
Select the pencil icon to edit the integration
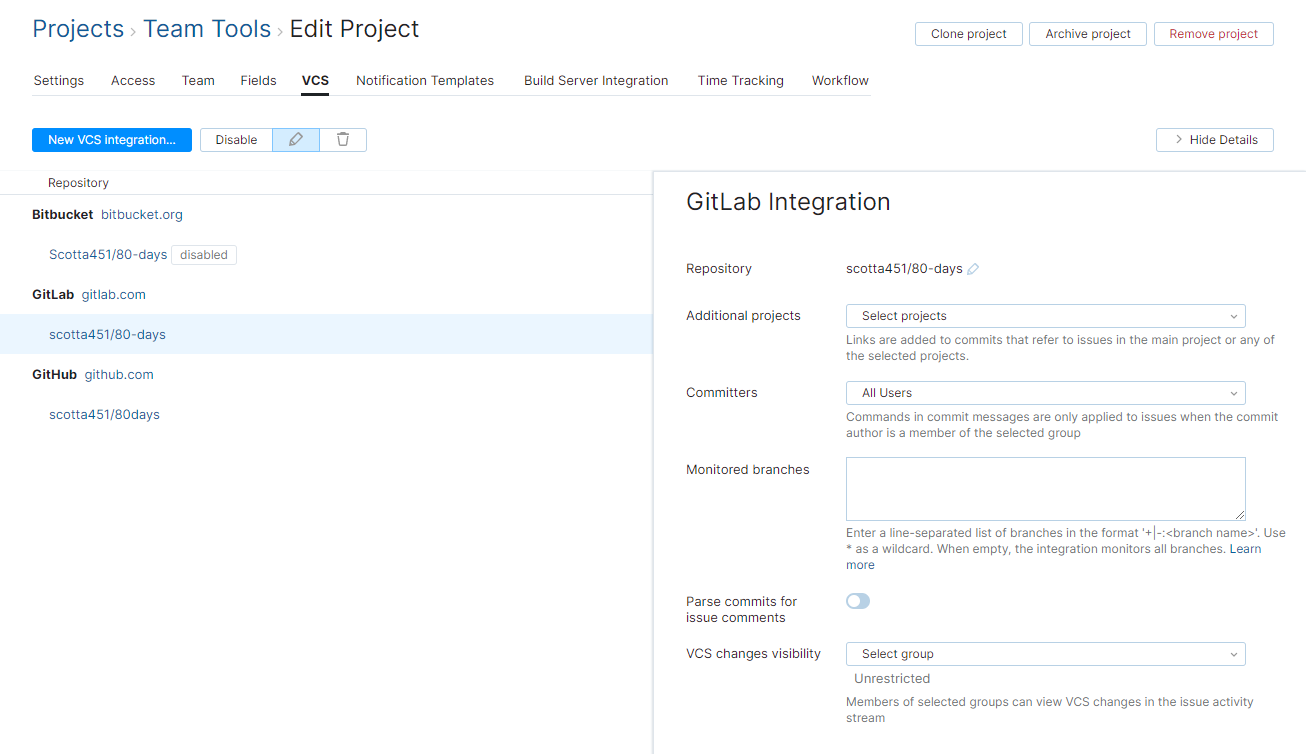click(295, 139)
